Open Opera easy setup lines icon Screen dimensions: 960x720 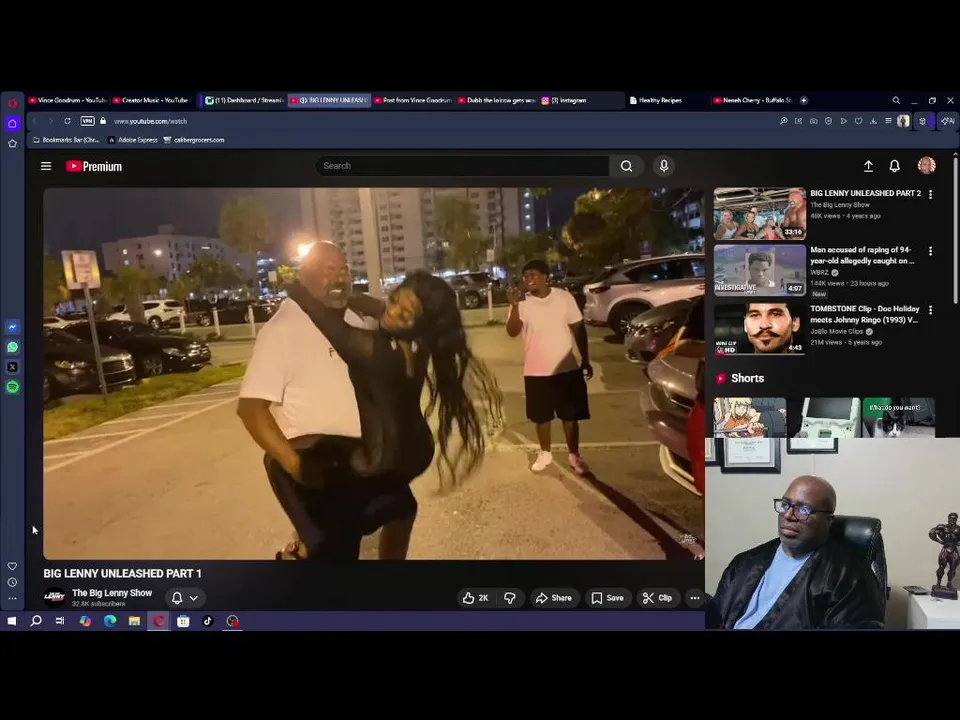tap(888, 121)
